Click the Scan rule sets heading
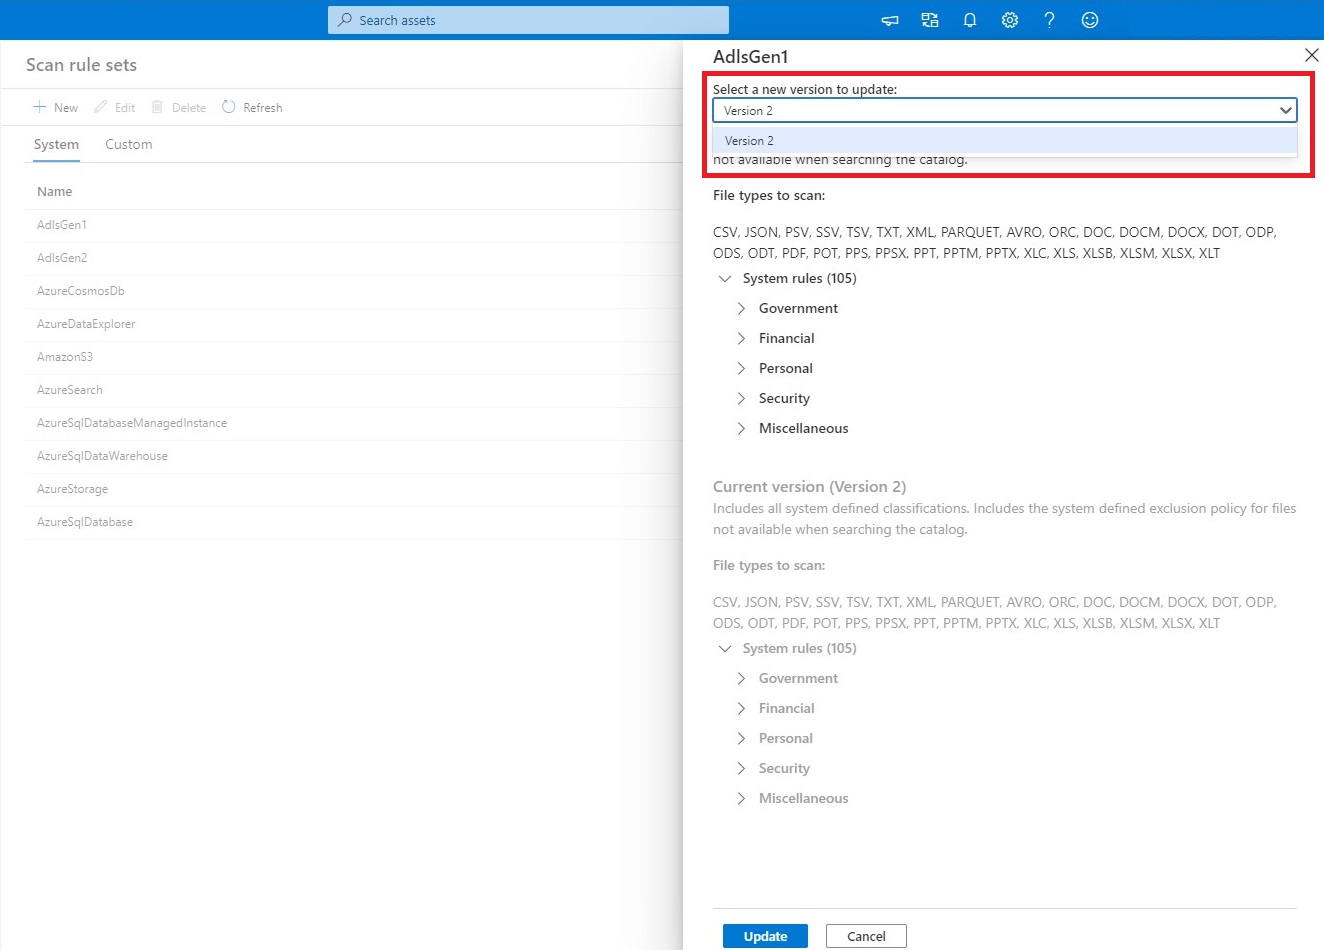This screenshot has width=1324, height=950. (x=81, y=65)
